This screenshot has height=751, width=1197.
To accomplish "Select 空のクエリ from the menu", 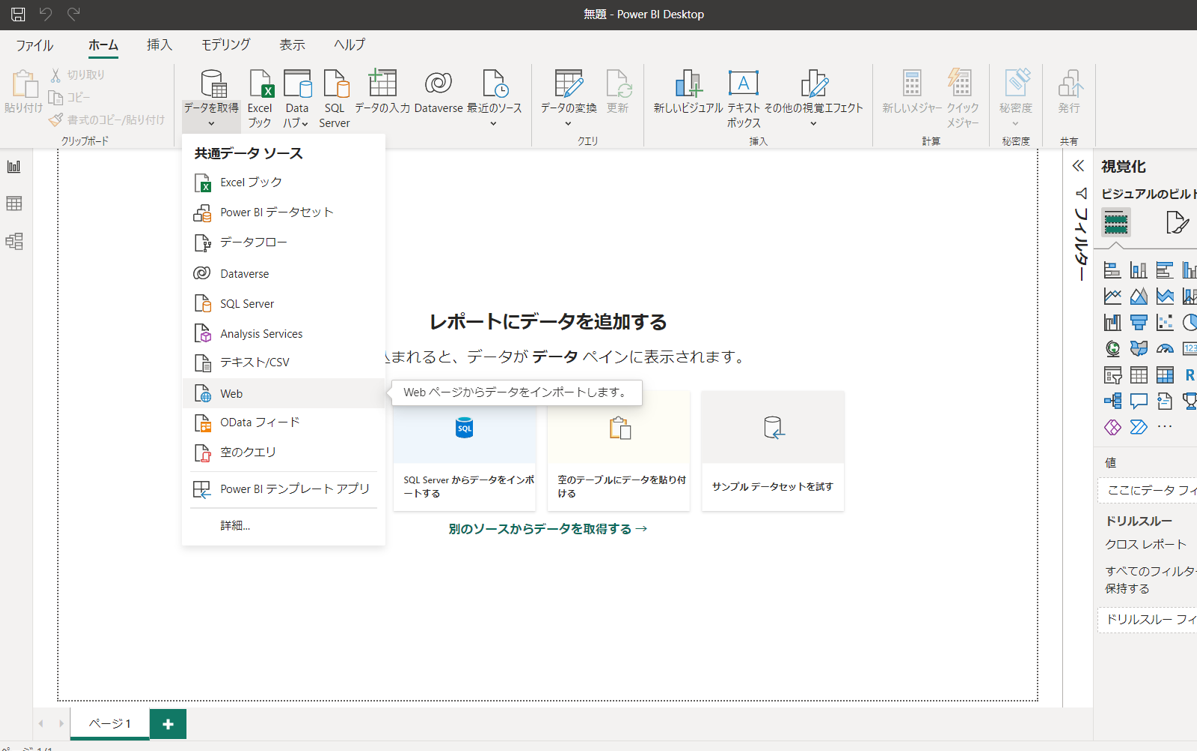I will pyautogui.click(x=283, y=453).
